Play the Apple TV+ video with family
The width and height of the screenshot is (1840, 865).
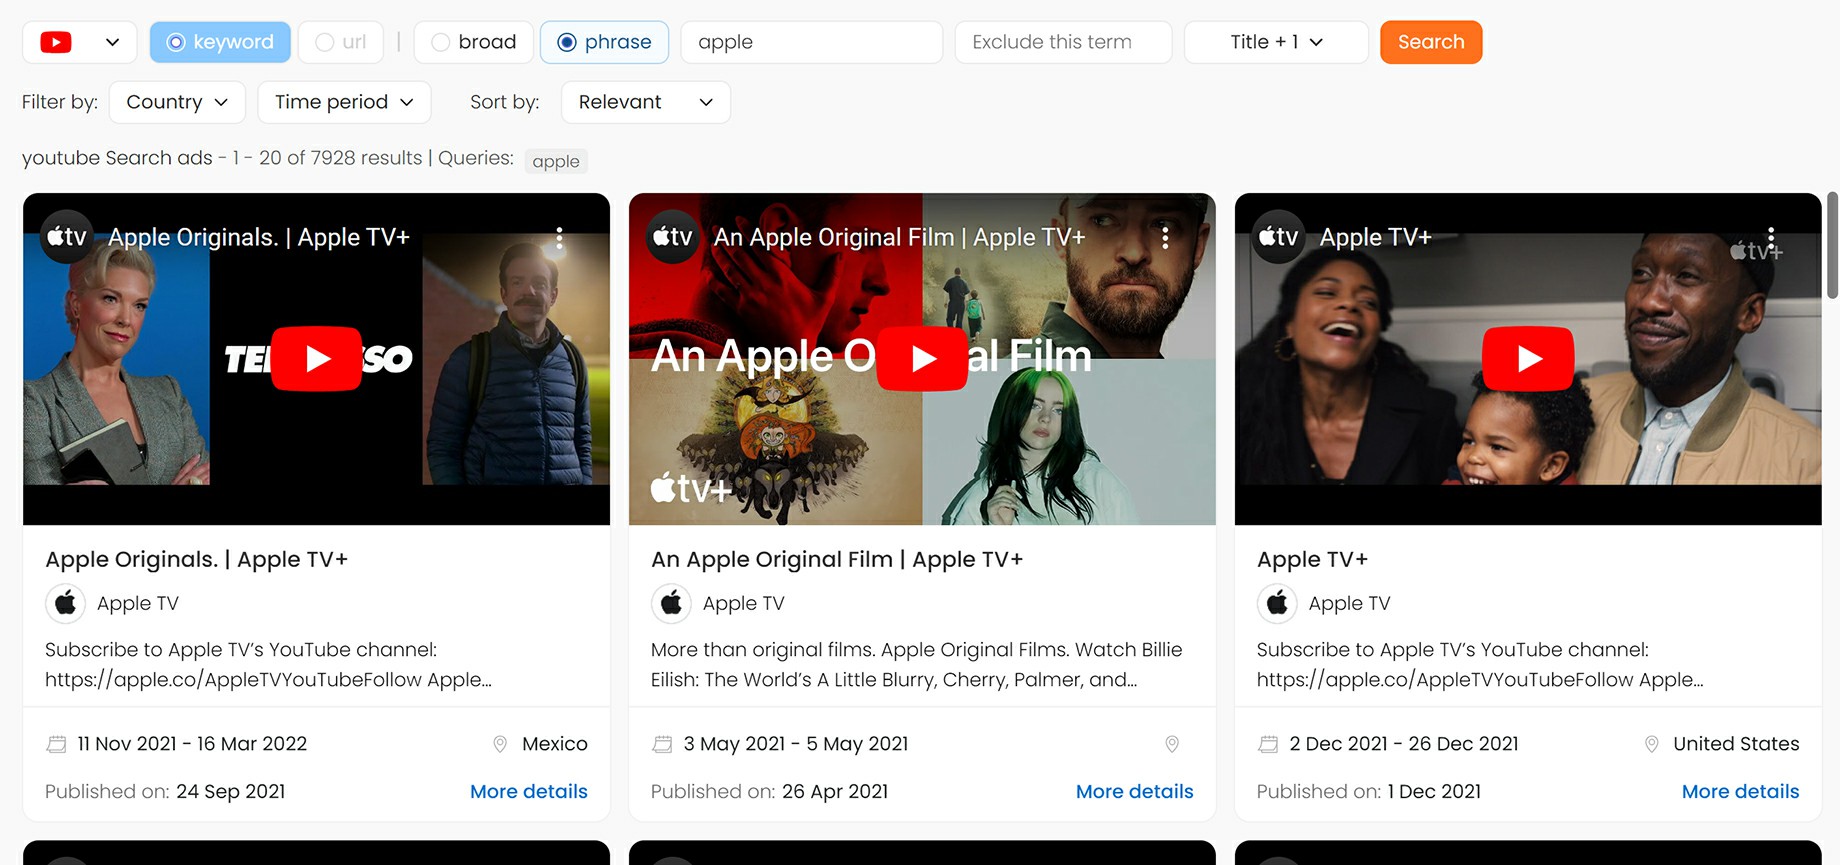pos(1528,358)
